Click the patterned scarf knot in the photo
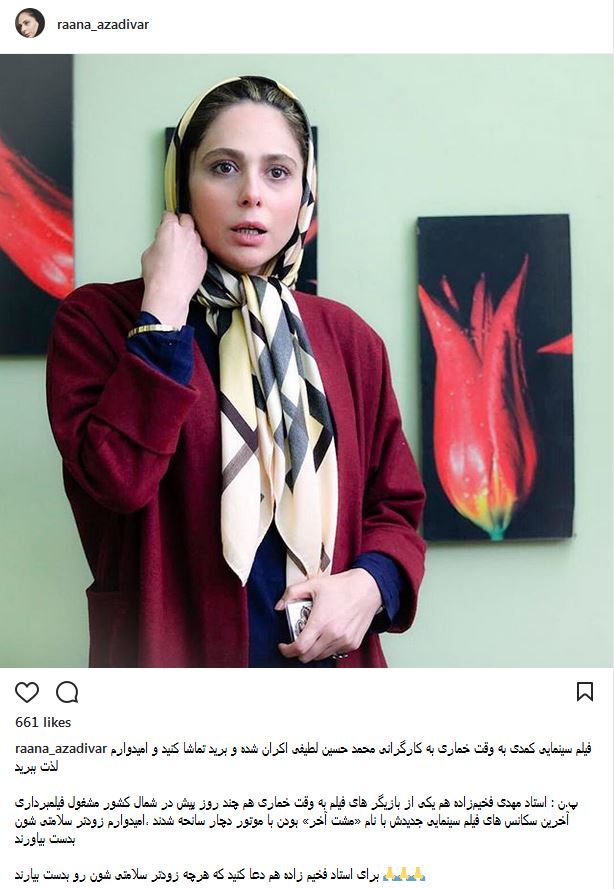 click(x=247, y=292)
